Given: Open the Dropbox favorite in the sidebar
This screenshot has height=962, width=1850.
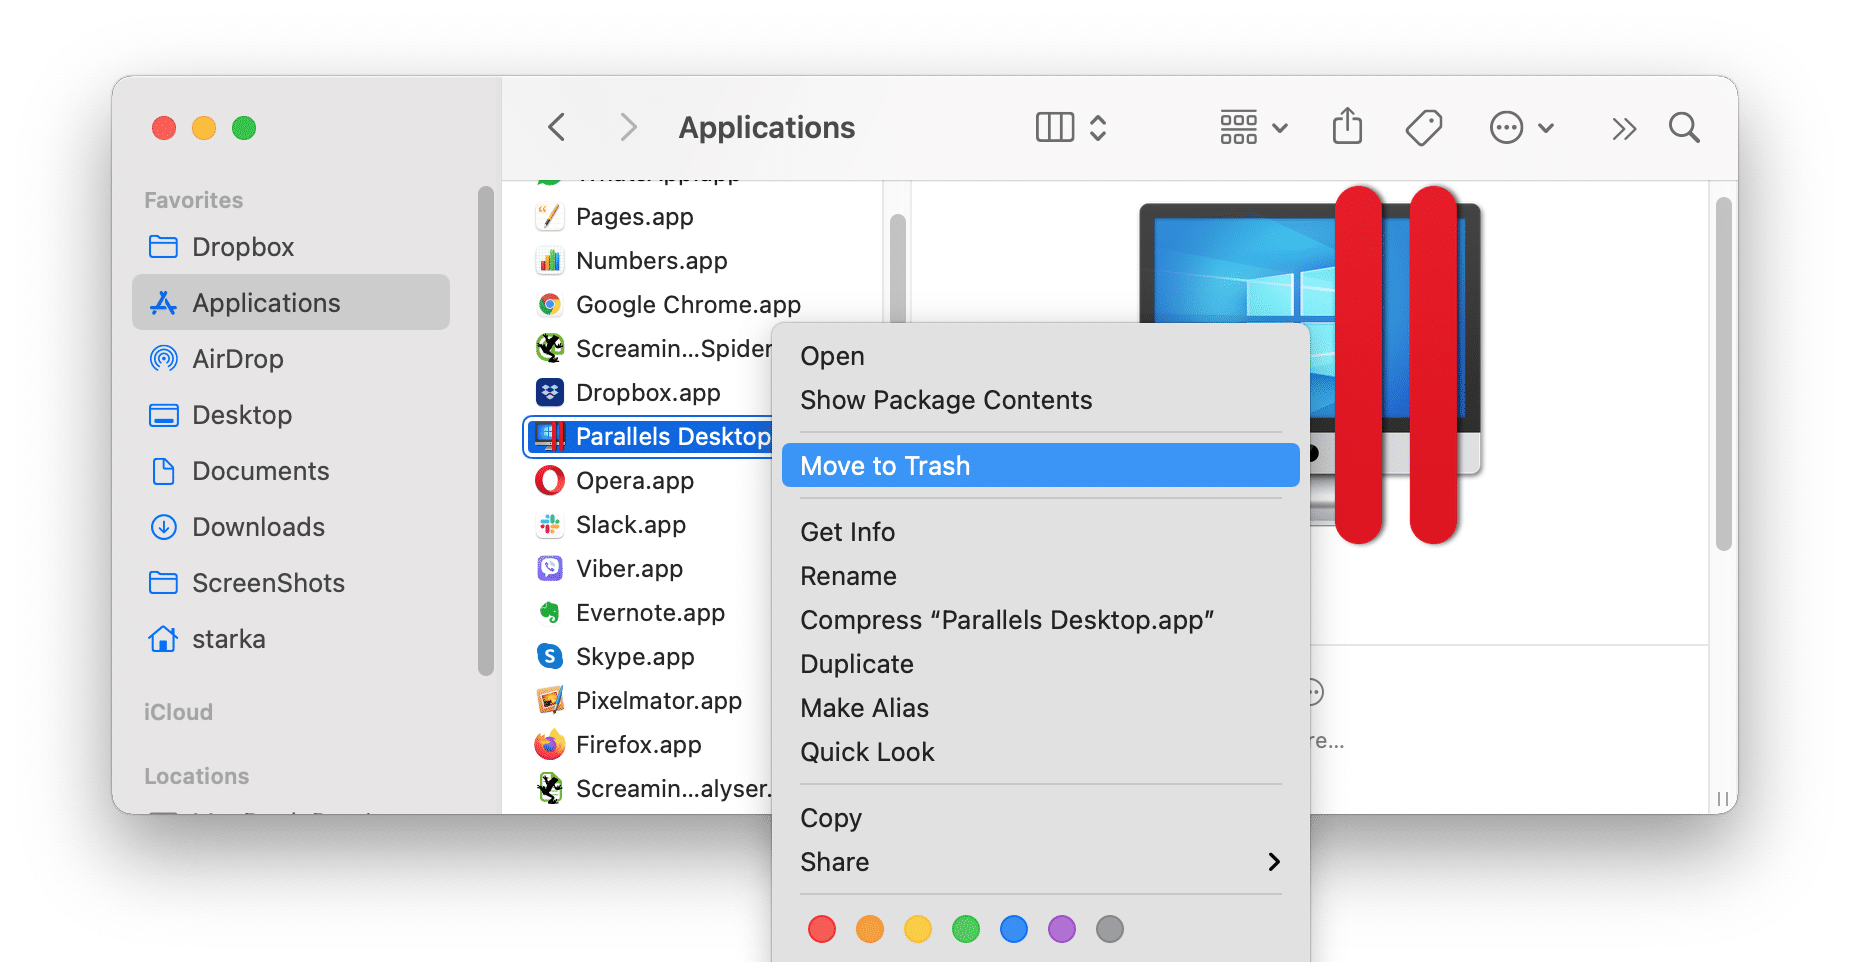Looking at the screenshot, I should point(243,247).
